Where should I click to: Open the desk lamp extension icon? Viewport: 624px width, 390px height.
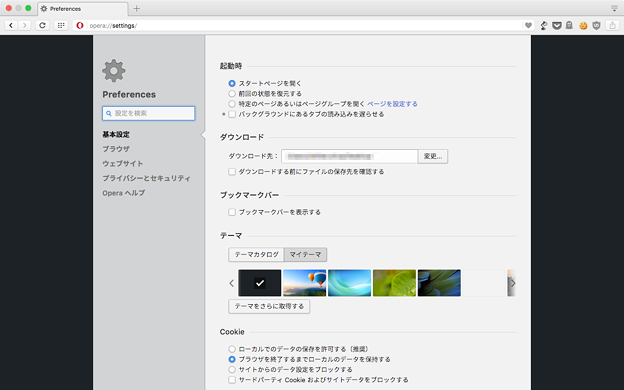pos(544,25)
